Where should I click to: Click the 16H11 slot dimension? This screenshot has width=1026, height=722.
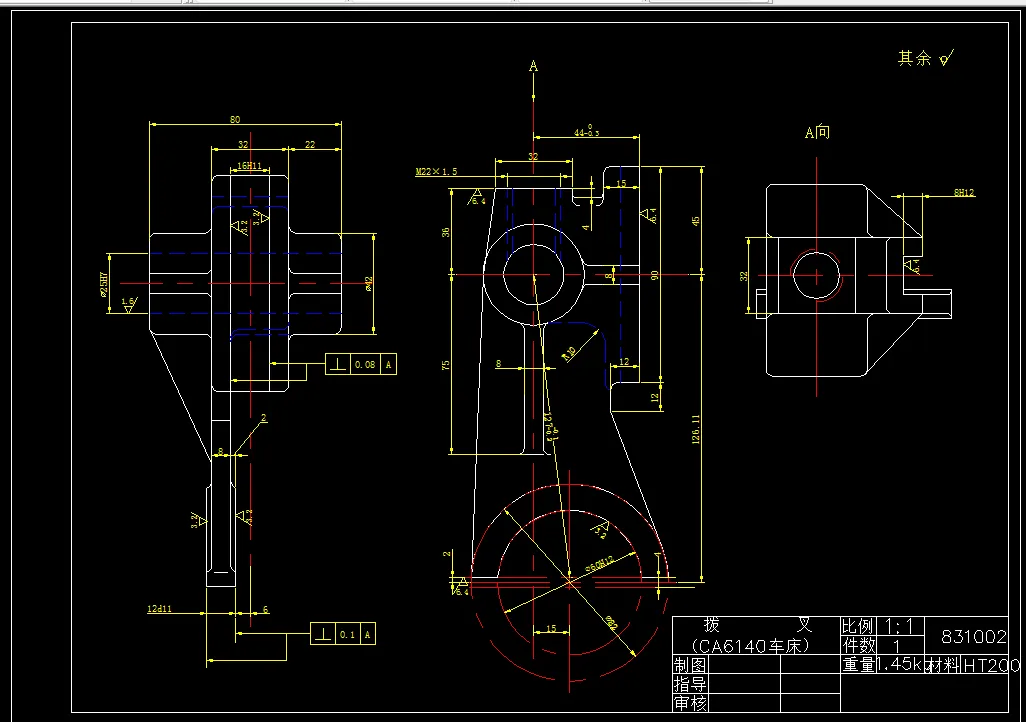249,166
